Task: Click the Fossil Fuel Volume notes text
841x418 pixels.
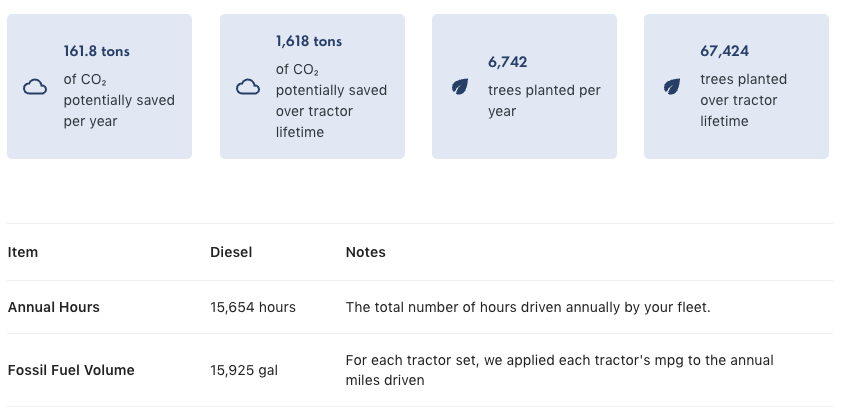Action: point(559,370)
